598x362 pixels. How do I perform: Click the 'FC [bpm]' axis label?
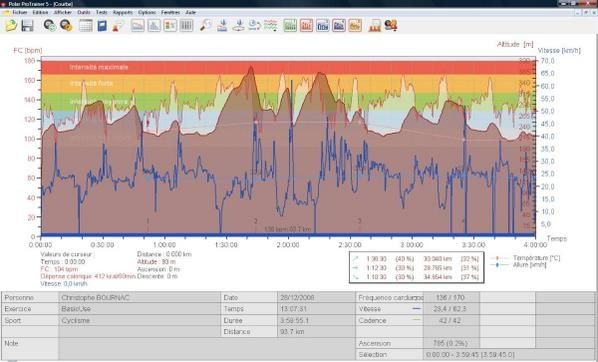[27, 50]
